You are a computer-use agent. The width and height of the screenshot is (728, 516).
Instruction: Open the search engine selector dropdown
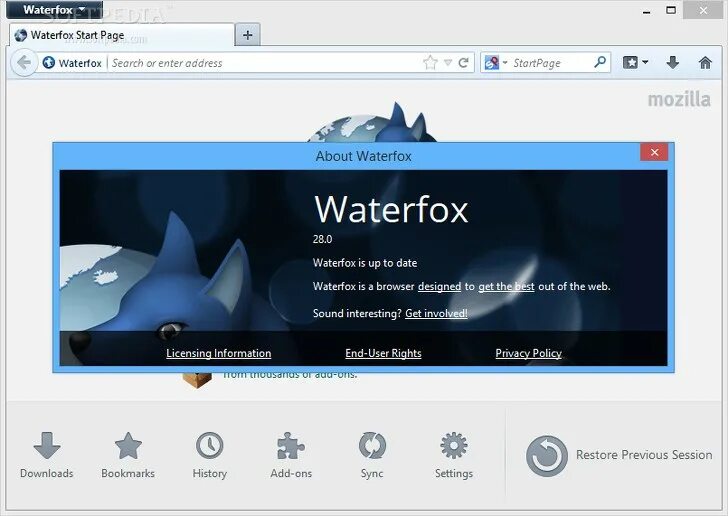pos(496,62)
